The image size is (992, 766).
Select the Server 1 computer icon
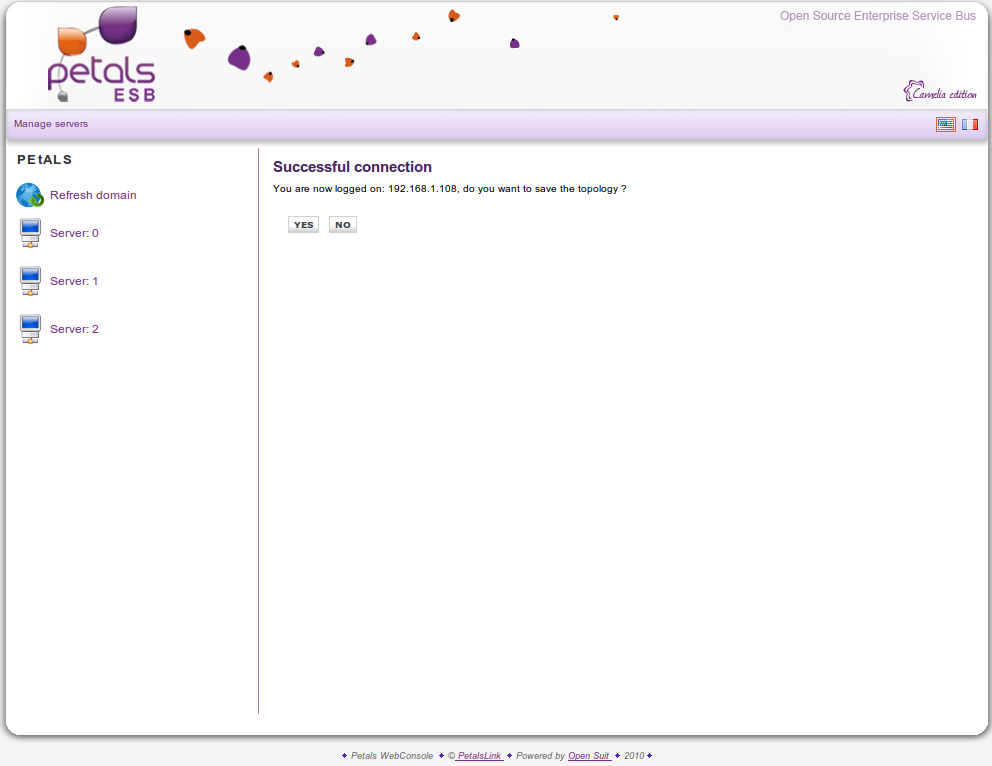click(x=30, y=281)
